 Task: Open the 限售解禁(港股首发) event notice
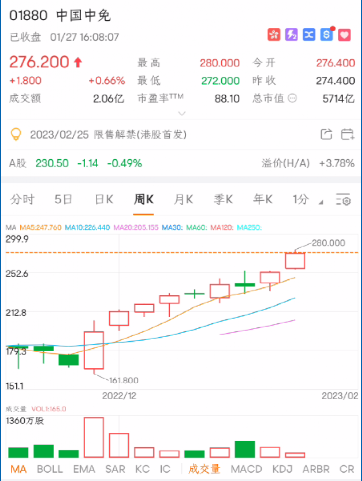point(108,135)
